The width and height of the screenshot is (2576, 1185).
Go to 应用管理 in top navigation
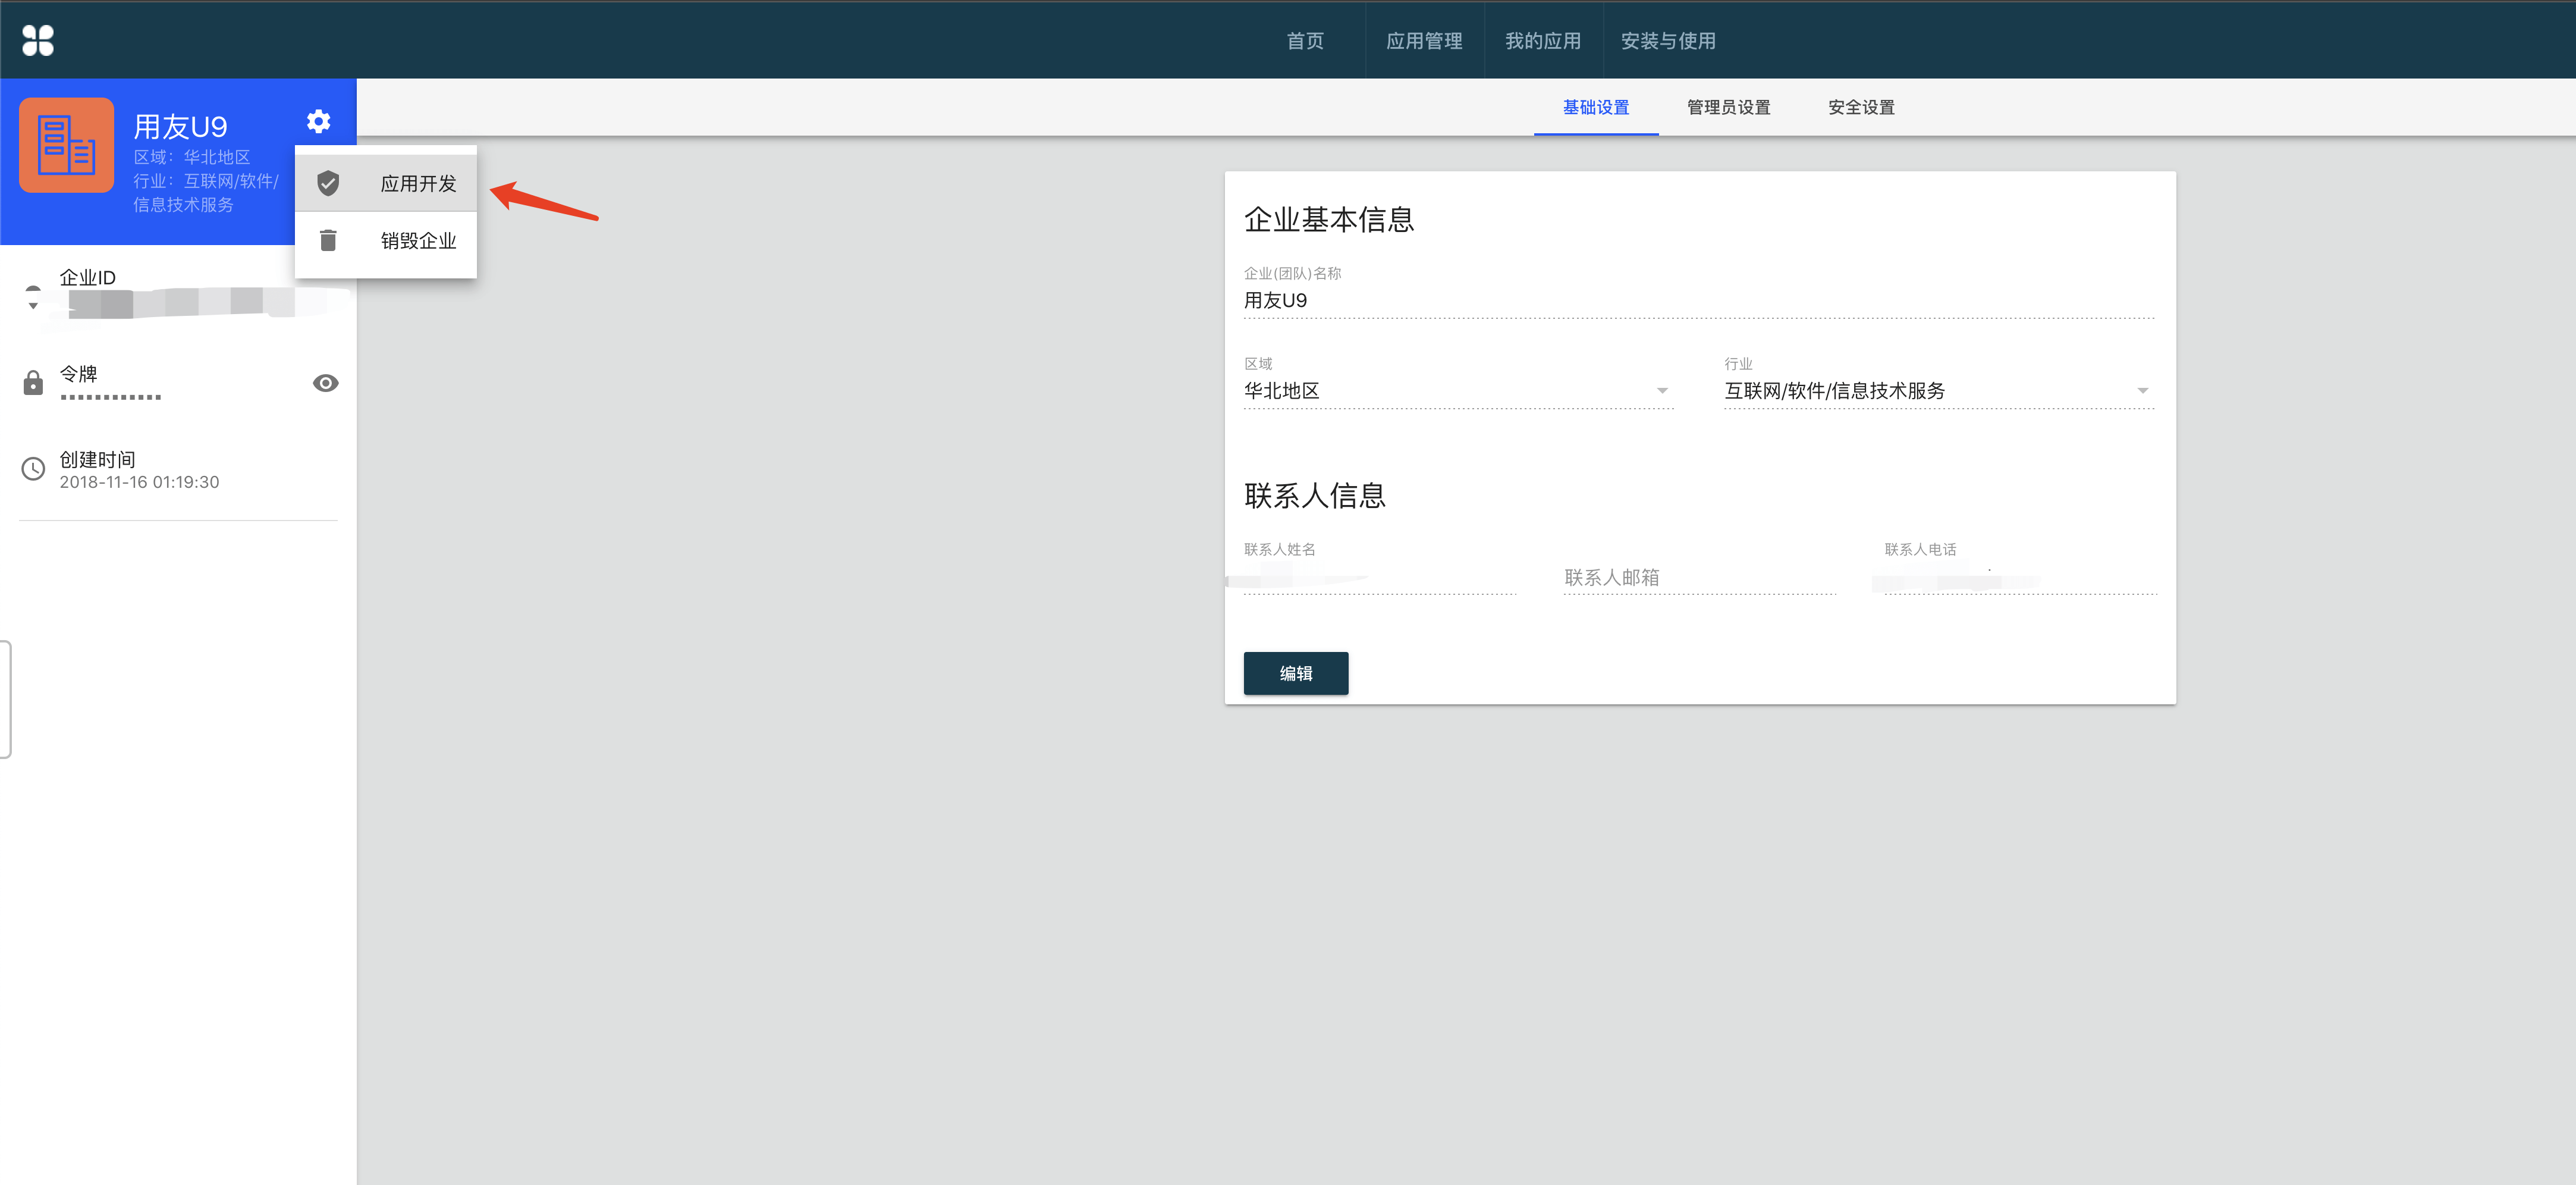(x=1423, y=41)
